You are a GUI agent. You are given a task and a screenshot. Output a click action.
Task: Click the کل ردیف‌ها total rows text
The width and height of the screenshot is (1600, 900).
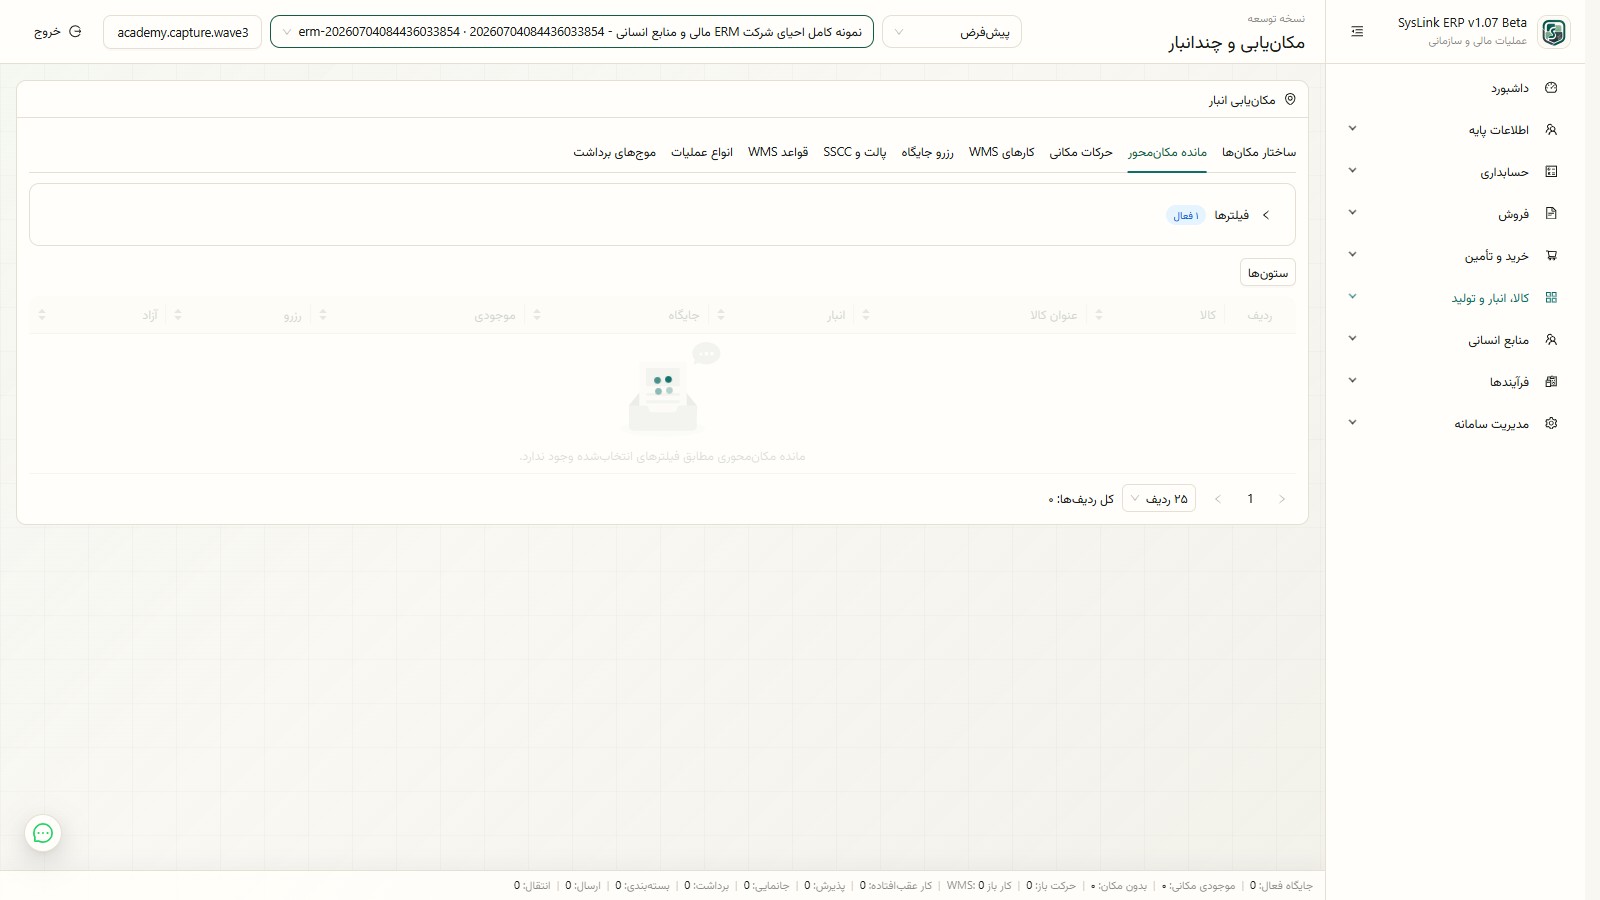click(x=1081, y=499)
